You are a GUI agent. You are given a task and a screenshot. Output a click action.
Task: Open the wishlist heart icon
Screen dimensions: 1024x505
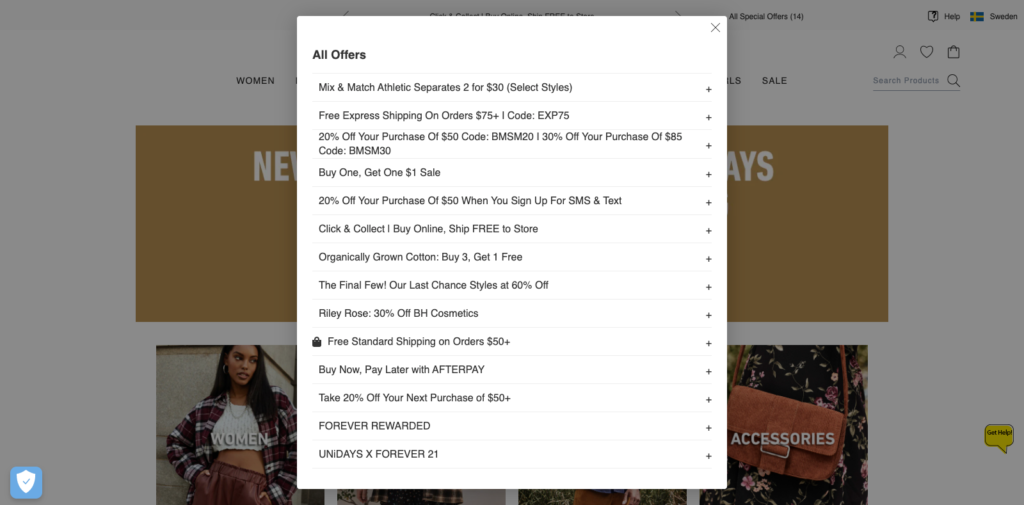tap(927, 52)
